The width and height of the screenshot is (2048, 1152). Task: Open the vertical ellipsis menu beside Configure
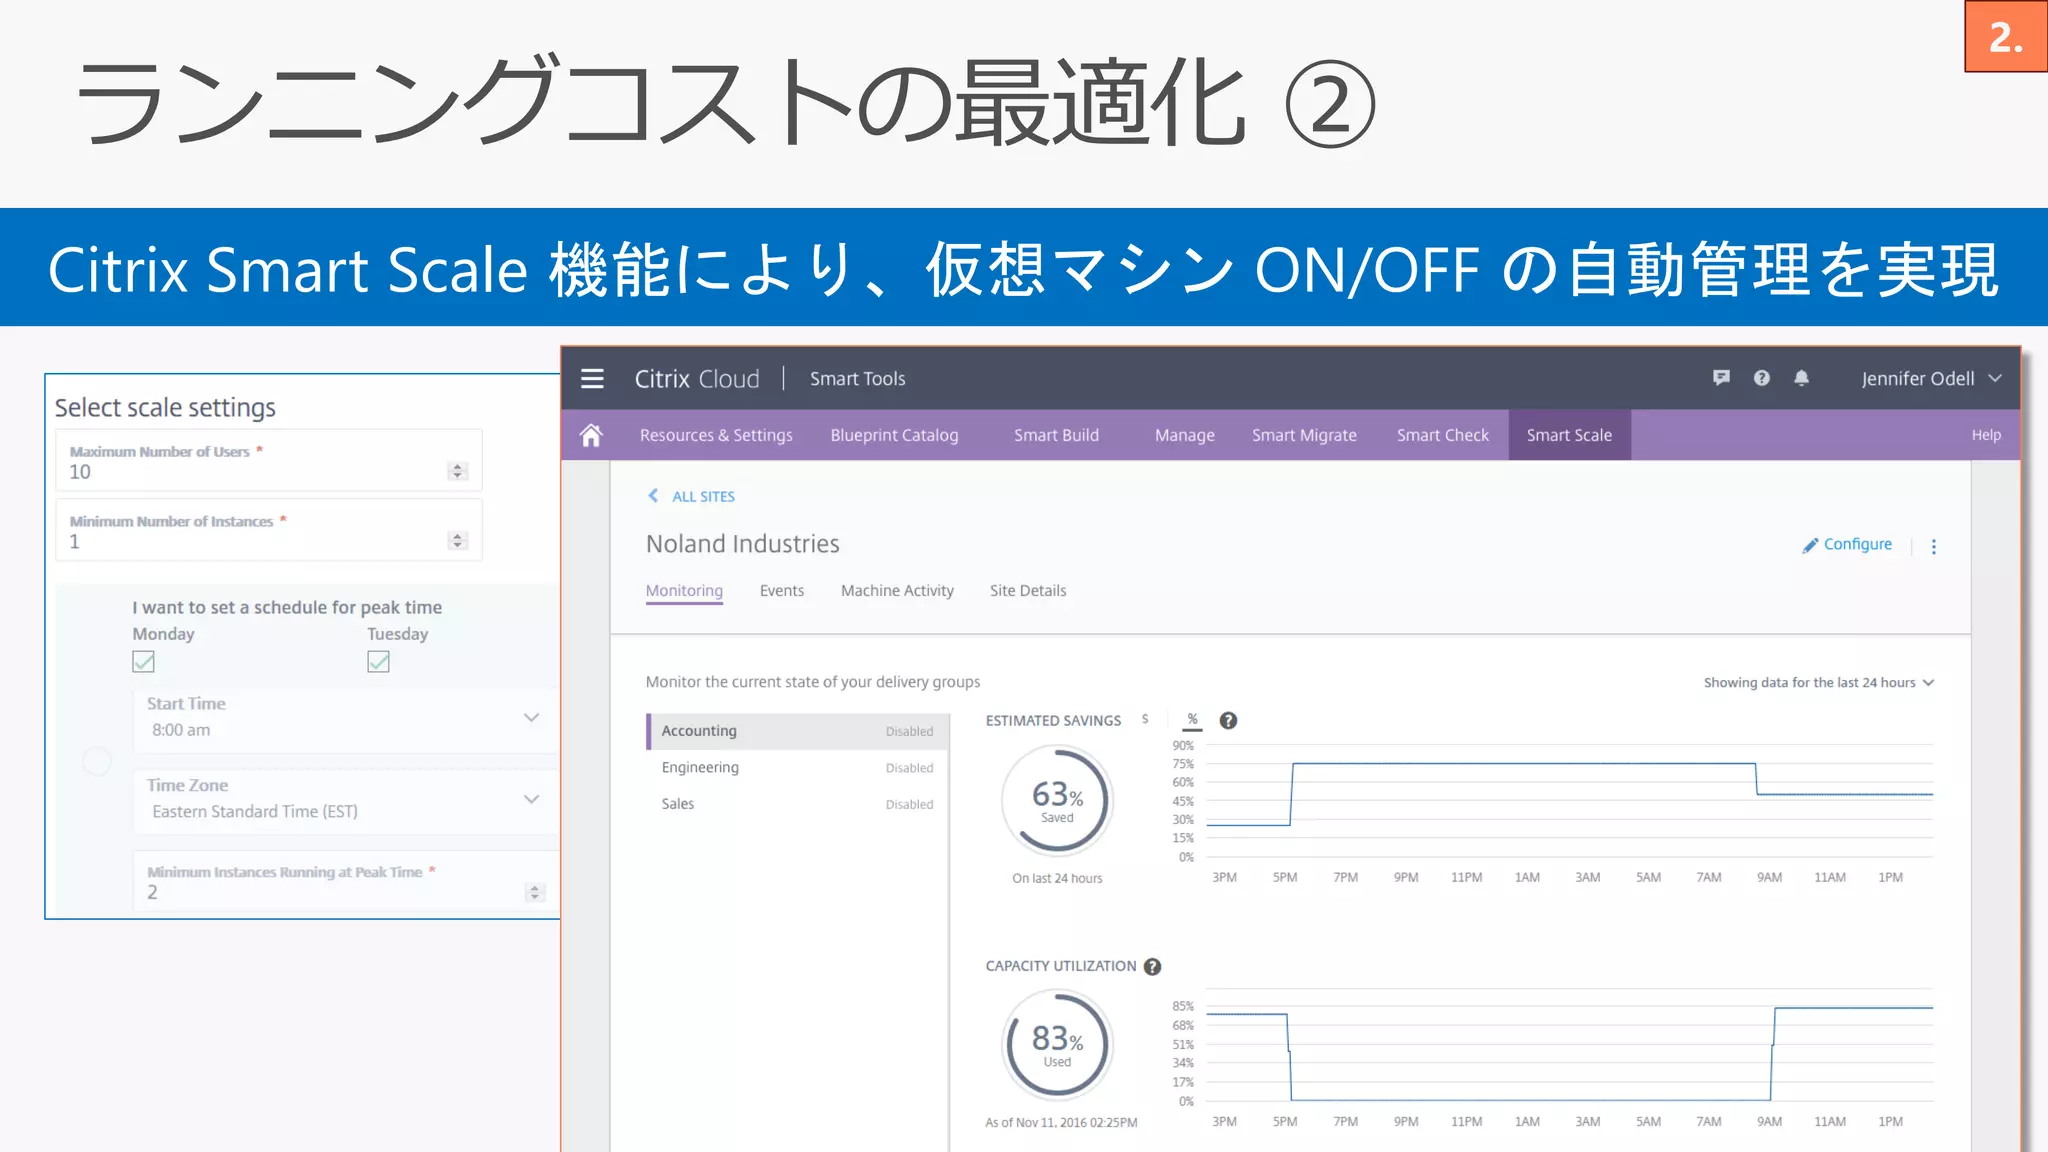(1934, 547)
